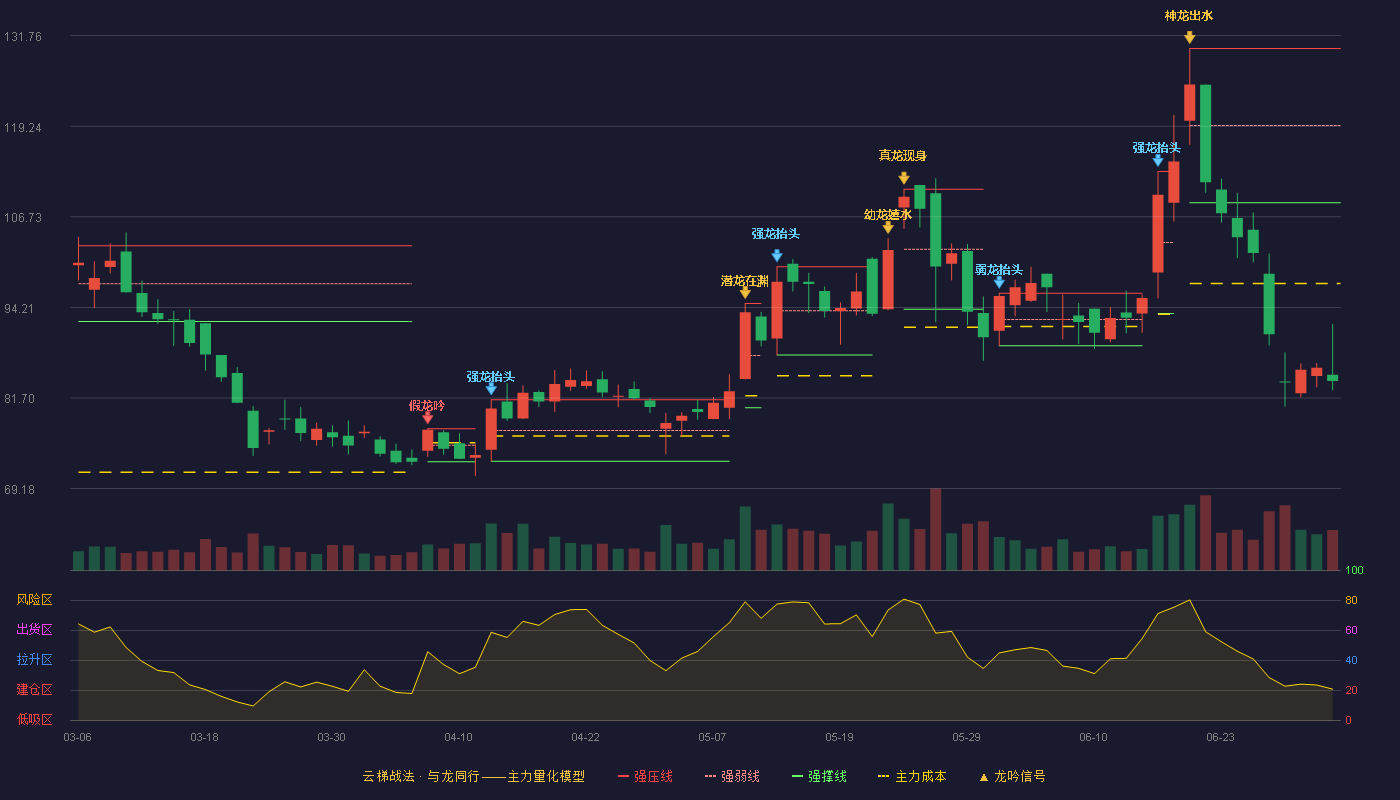Click the 拉升区 zone label
This screenshot has width=1400, height=800.
pos(34,660)
